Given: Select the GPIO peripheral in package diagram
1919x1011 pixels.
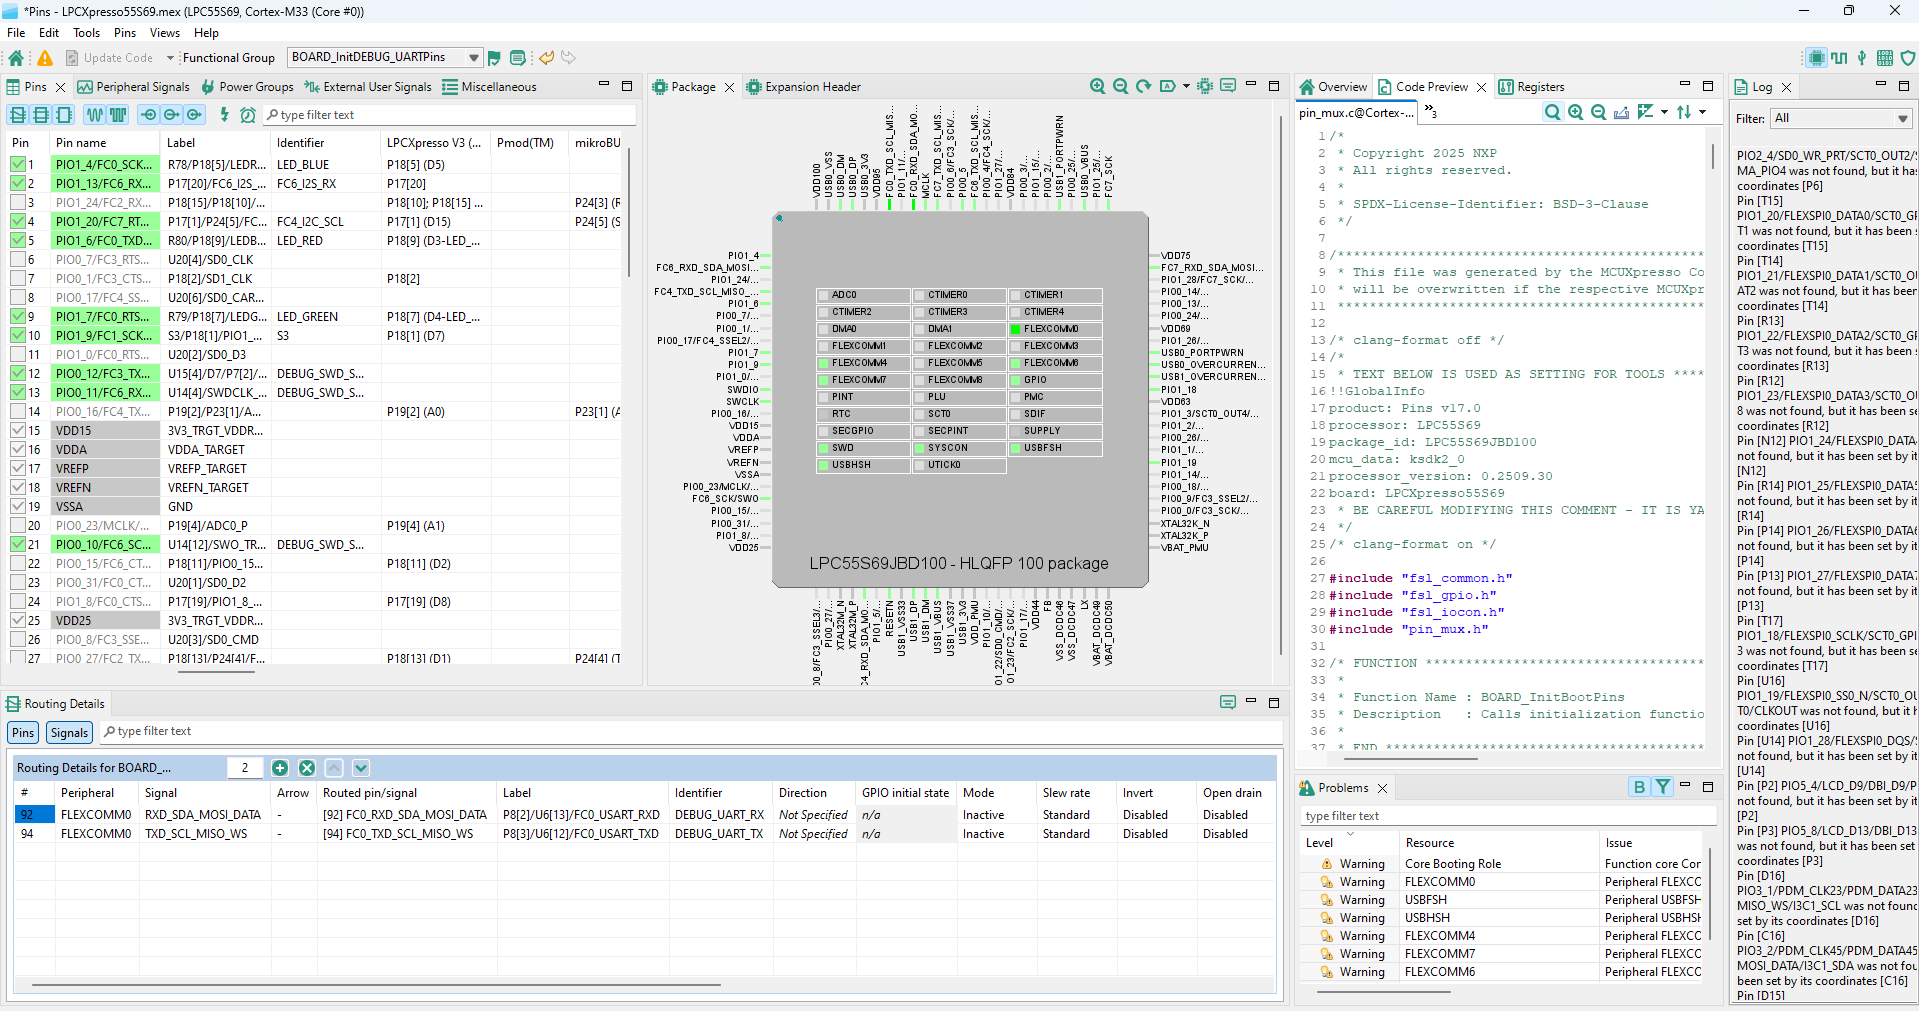Looking at the screenshot, I should 1055,380.
